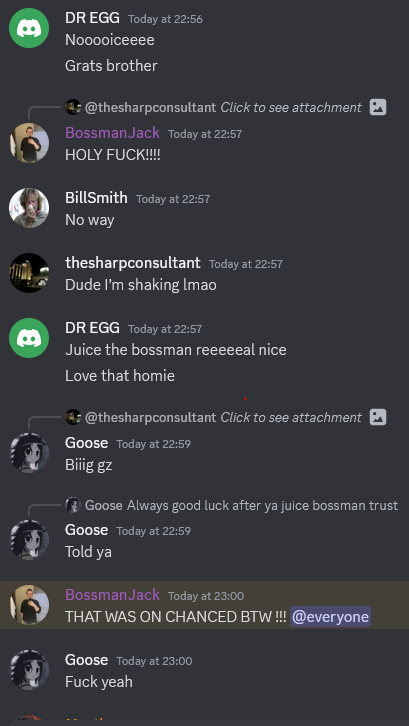Click BillSmith's profile avatar
409x726 pixels.
(29, 208)
